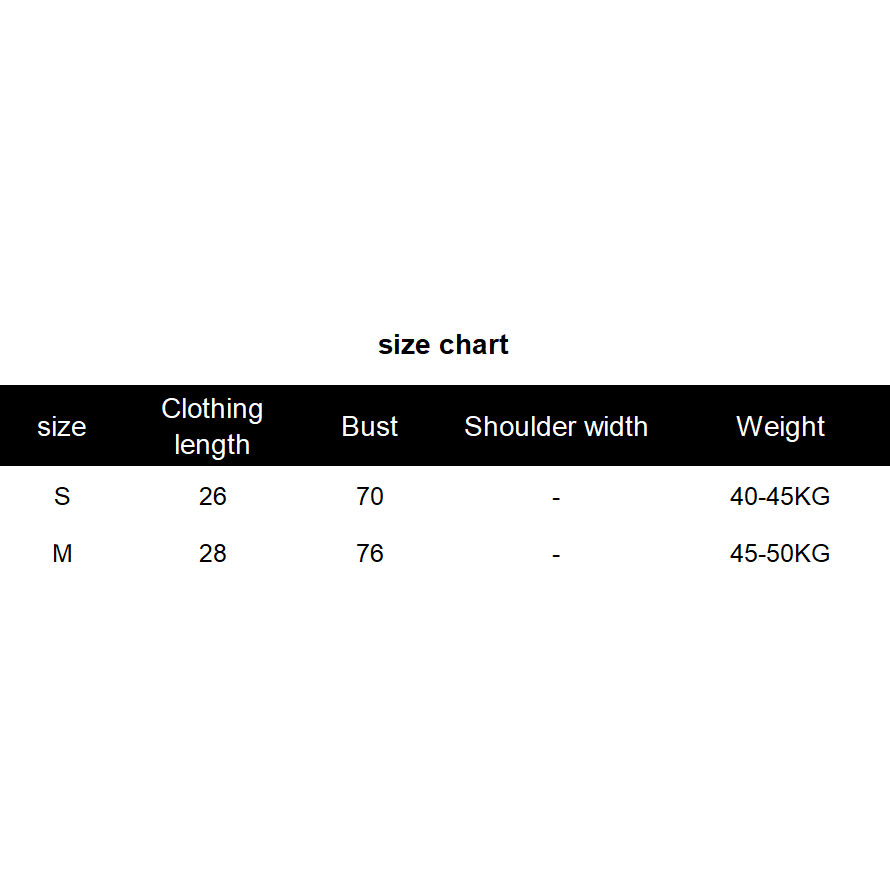Click the word 'Clothing' in the header
The height and width of the screenshot is (890, 890).
212,409
